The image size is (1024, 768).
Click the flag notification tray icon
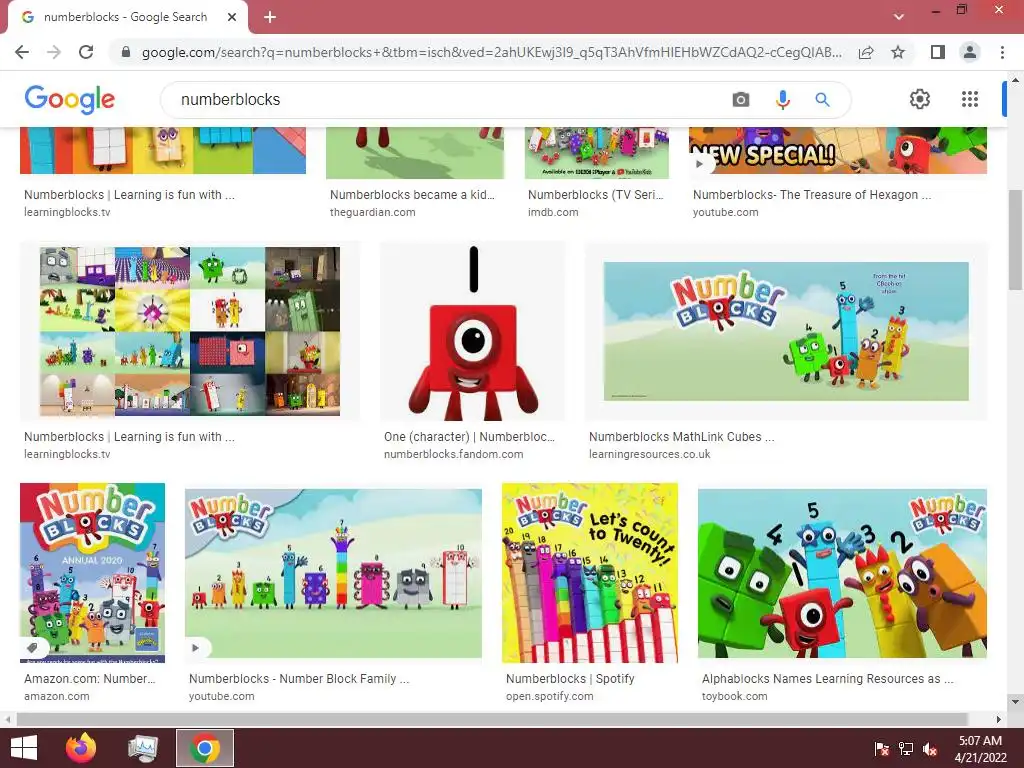(x=882, y=749)
